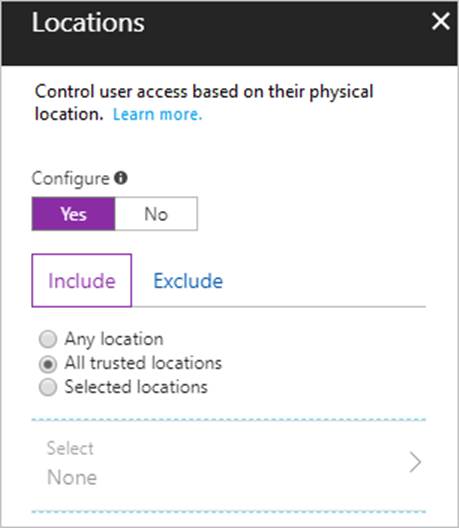Click the All trusted locations label
Screen dimensions: 459x528
[143, 363]
